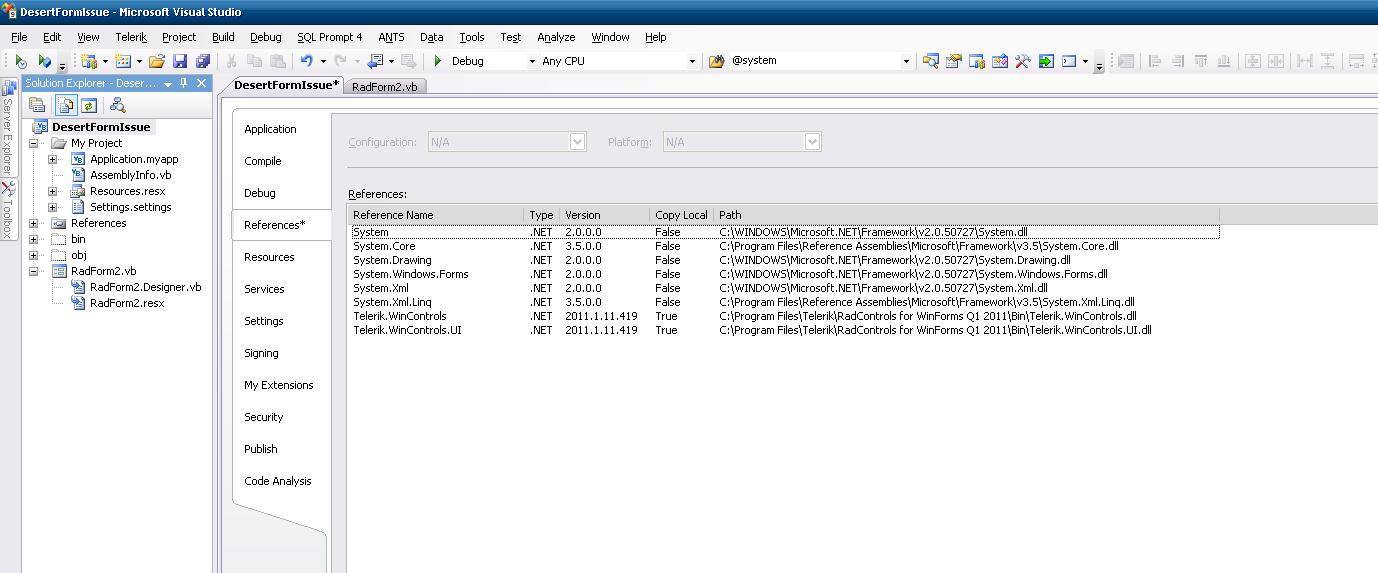Expand the bin folder node
Screen dimensions: 1378x573
(34, 239)
